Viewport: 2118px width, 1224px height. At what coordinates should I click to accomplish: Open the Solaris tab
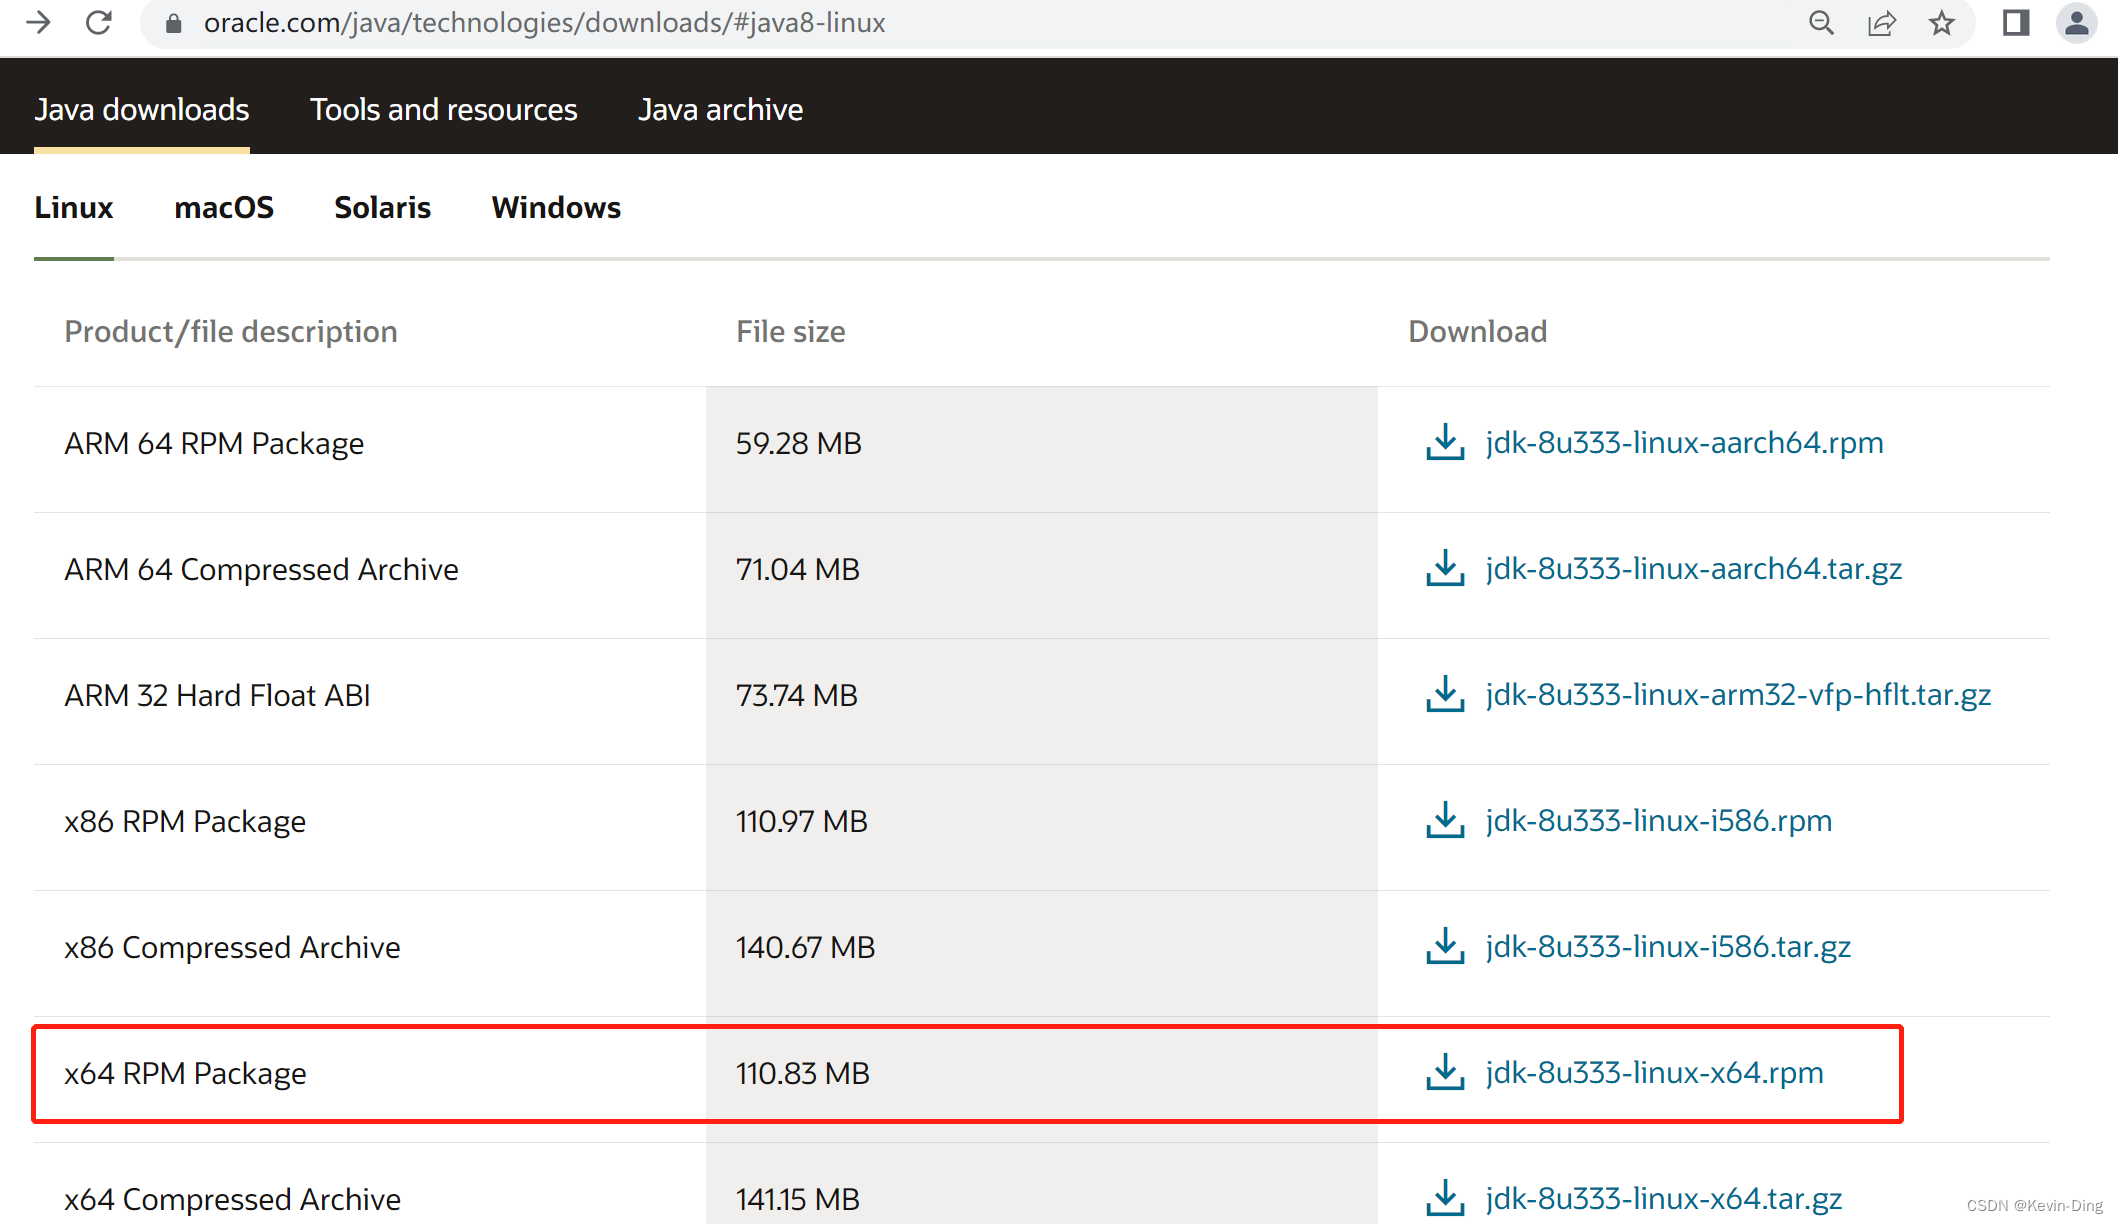[382, 207]
